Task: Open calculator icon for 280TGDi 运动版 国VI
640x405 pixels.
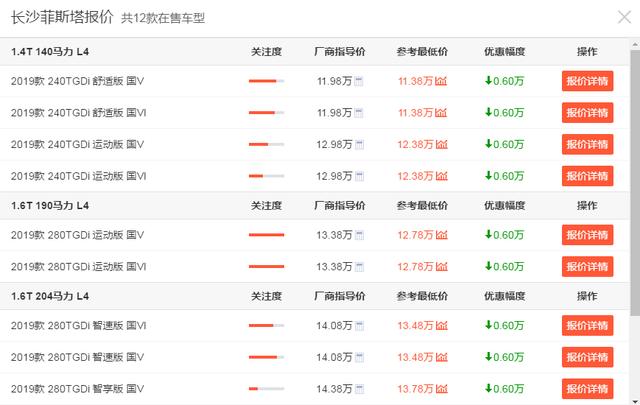Action: (x=359, y=267)
